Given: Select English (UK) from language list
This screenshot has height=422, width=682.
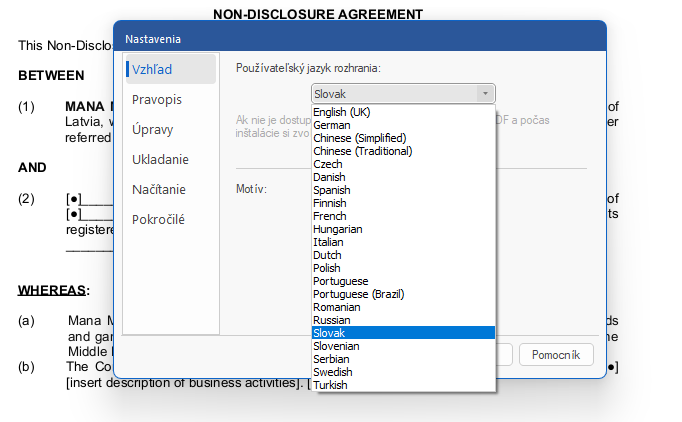Looking at the screenshot, I should tap(403, 112).
